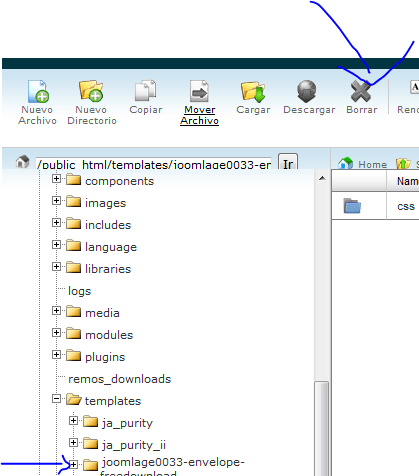The image size is (419, 476).
Task: Click the Nuevo Archivo icon
Action: (x=38, y=91)
